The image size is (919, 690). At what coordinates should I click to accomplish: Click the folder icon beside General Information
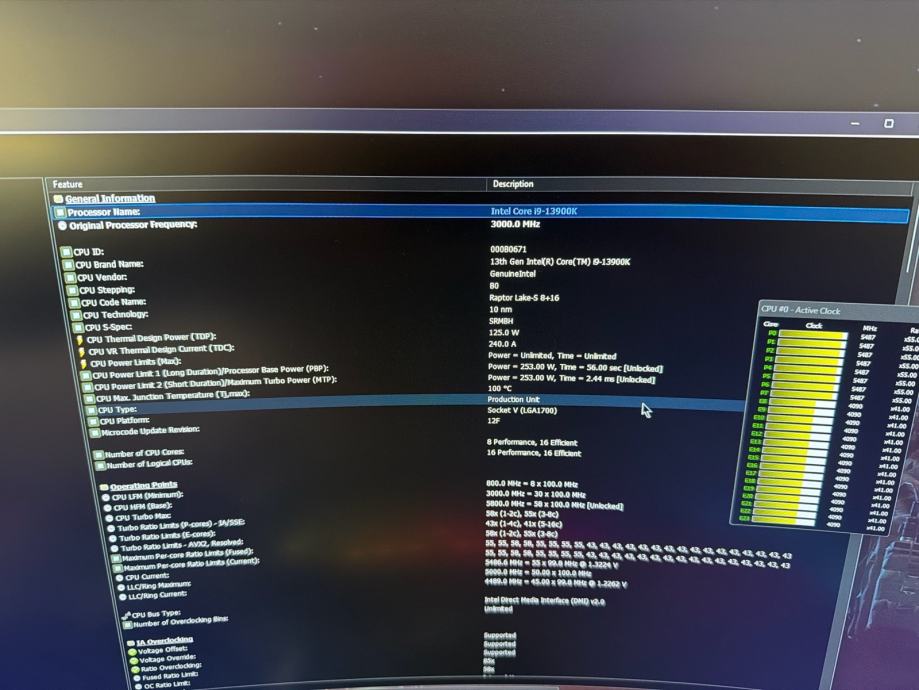pos(58,199)
